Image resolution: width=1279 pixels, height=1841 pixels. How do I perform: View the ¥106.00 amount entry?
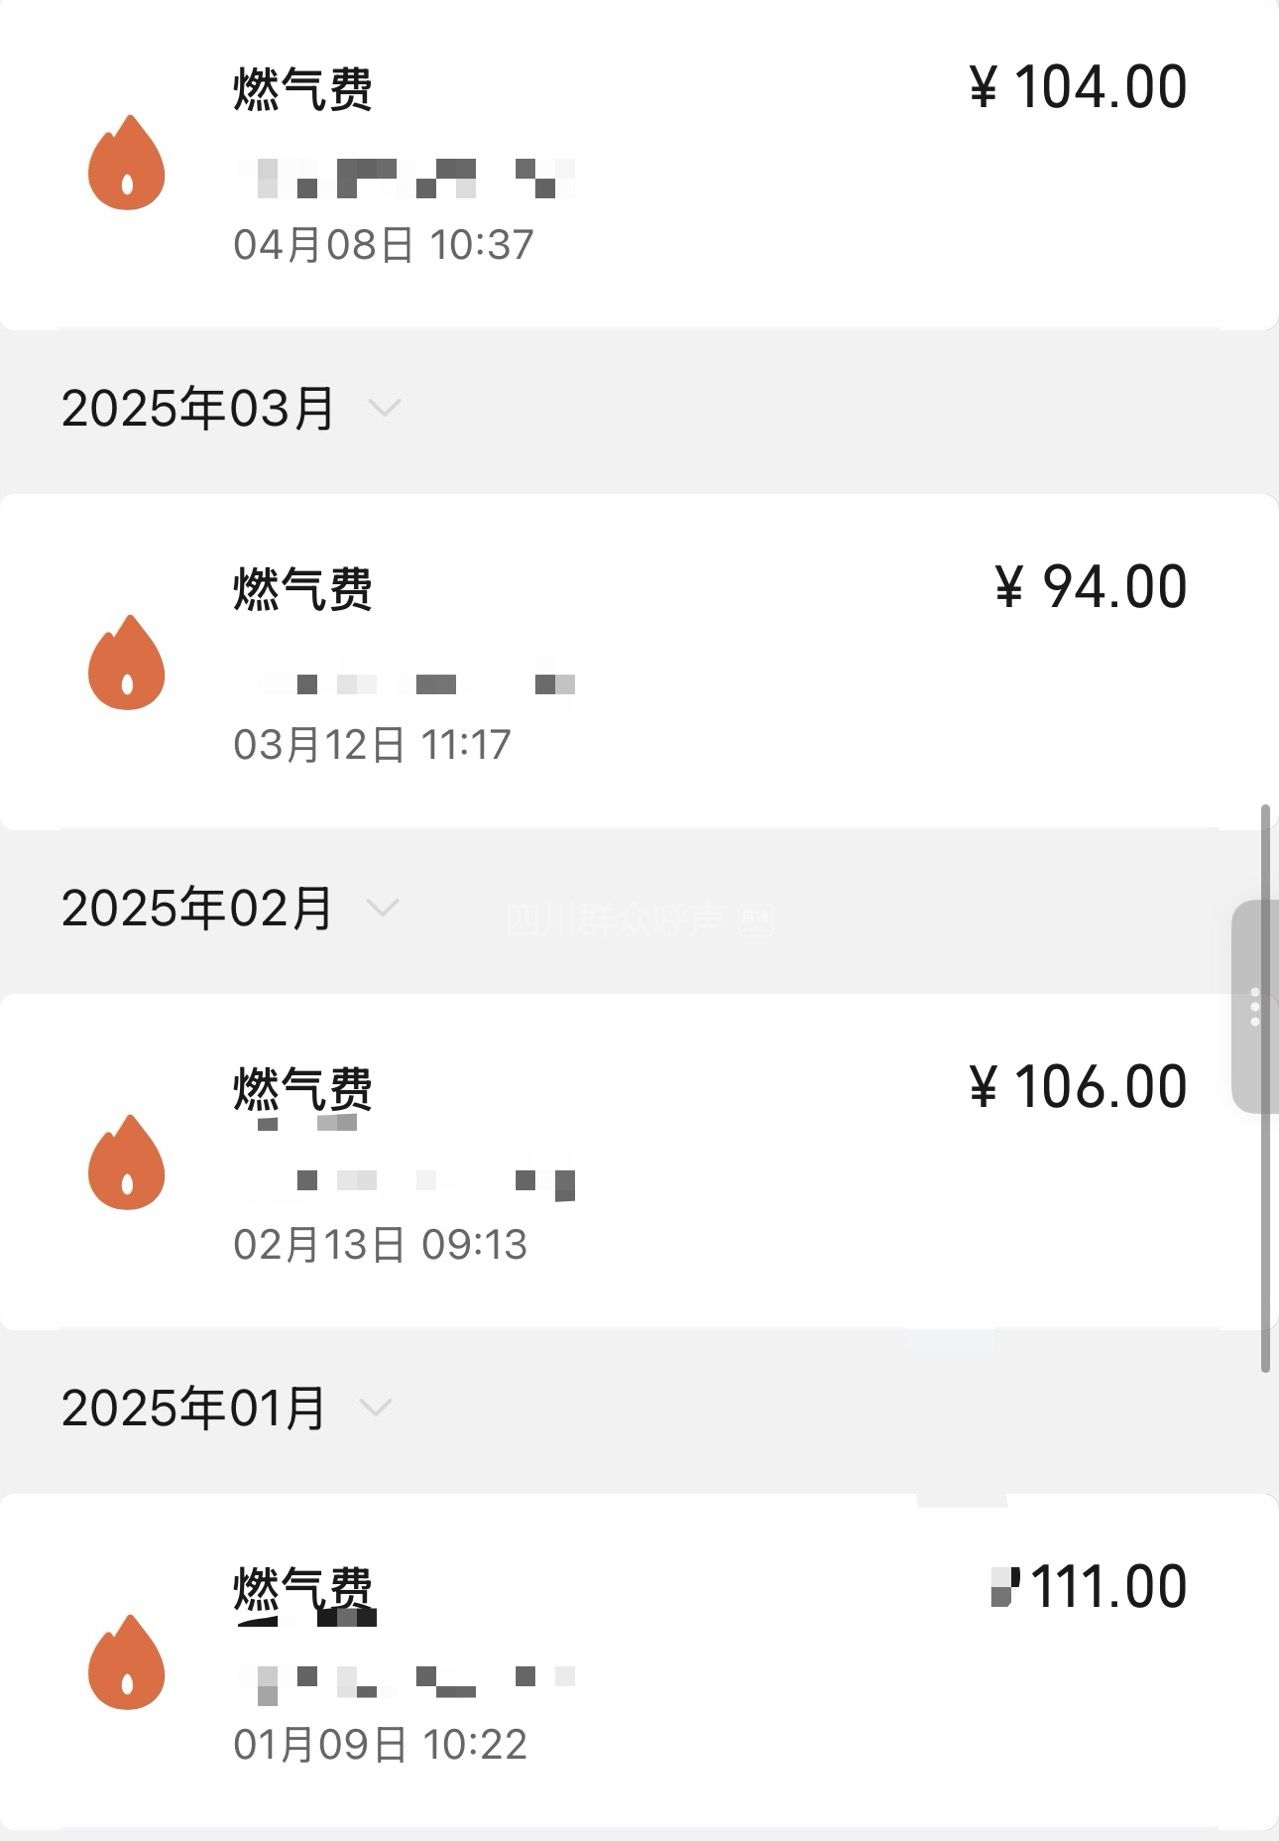click(x=1078, y=1087)
